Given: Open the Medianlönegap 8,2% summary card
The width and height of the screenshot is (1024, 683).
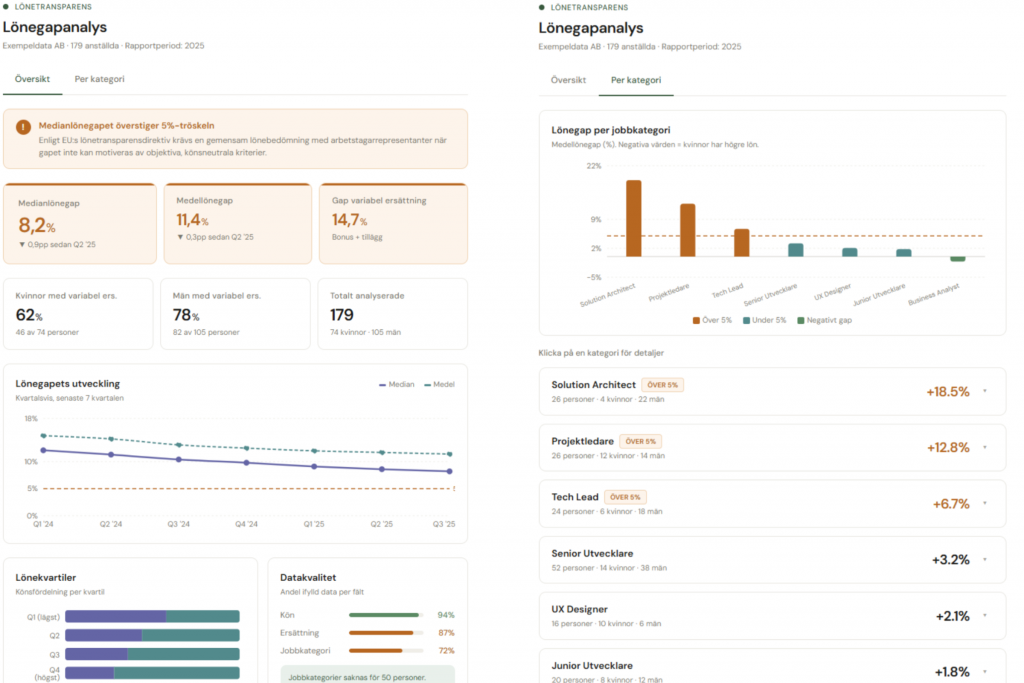Looking at the screenshot, I should tap(80, 223).
